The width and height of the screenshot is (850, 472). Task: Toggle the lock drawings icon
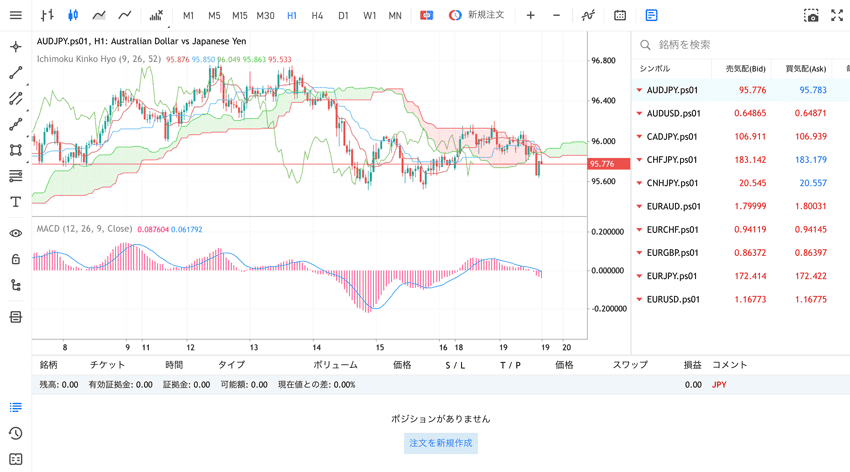16,259
